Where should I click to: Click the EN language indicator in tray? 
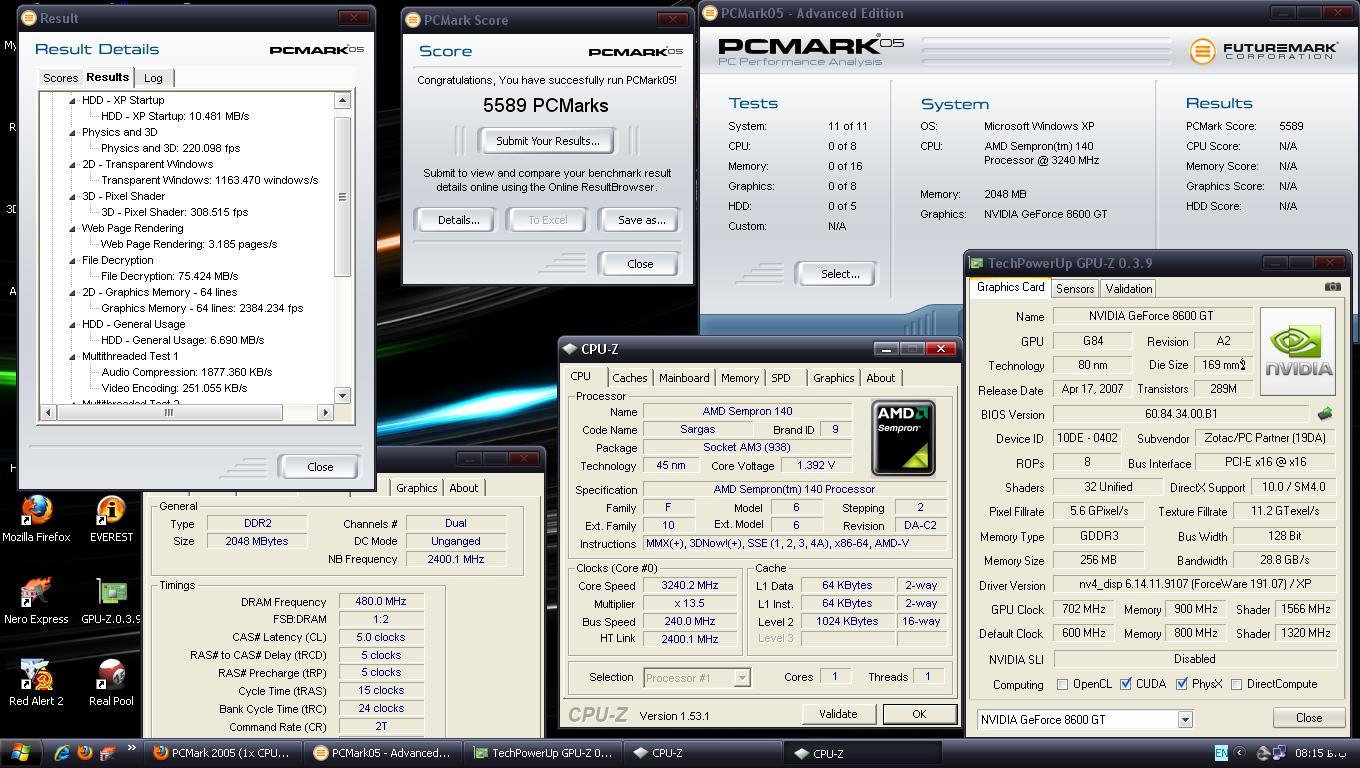click(1221, 753)
